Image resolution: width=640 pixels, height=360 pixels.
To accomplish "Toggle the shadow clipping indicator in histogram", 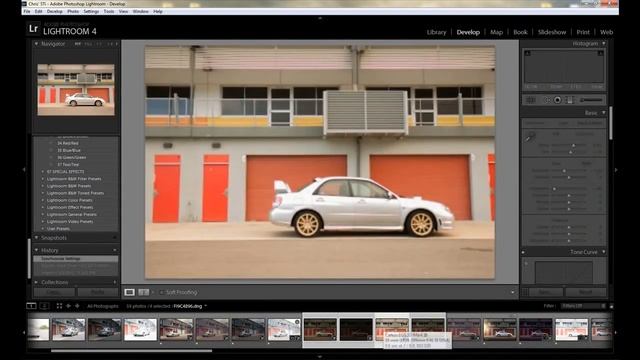I will (527, 53).
